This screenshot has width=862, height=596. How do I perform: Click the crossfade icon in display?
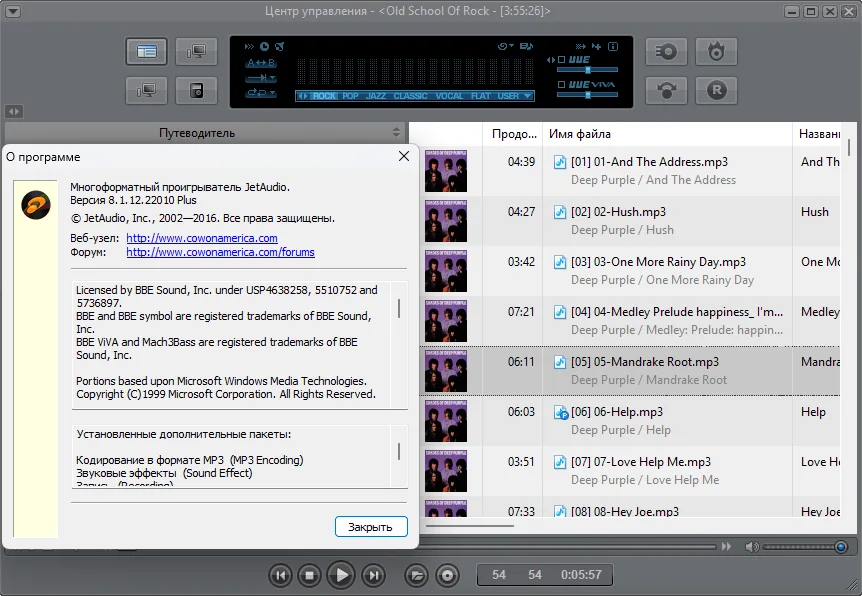[x=581, y=47]
